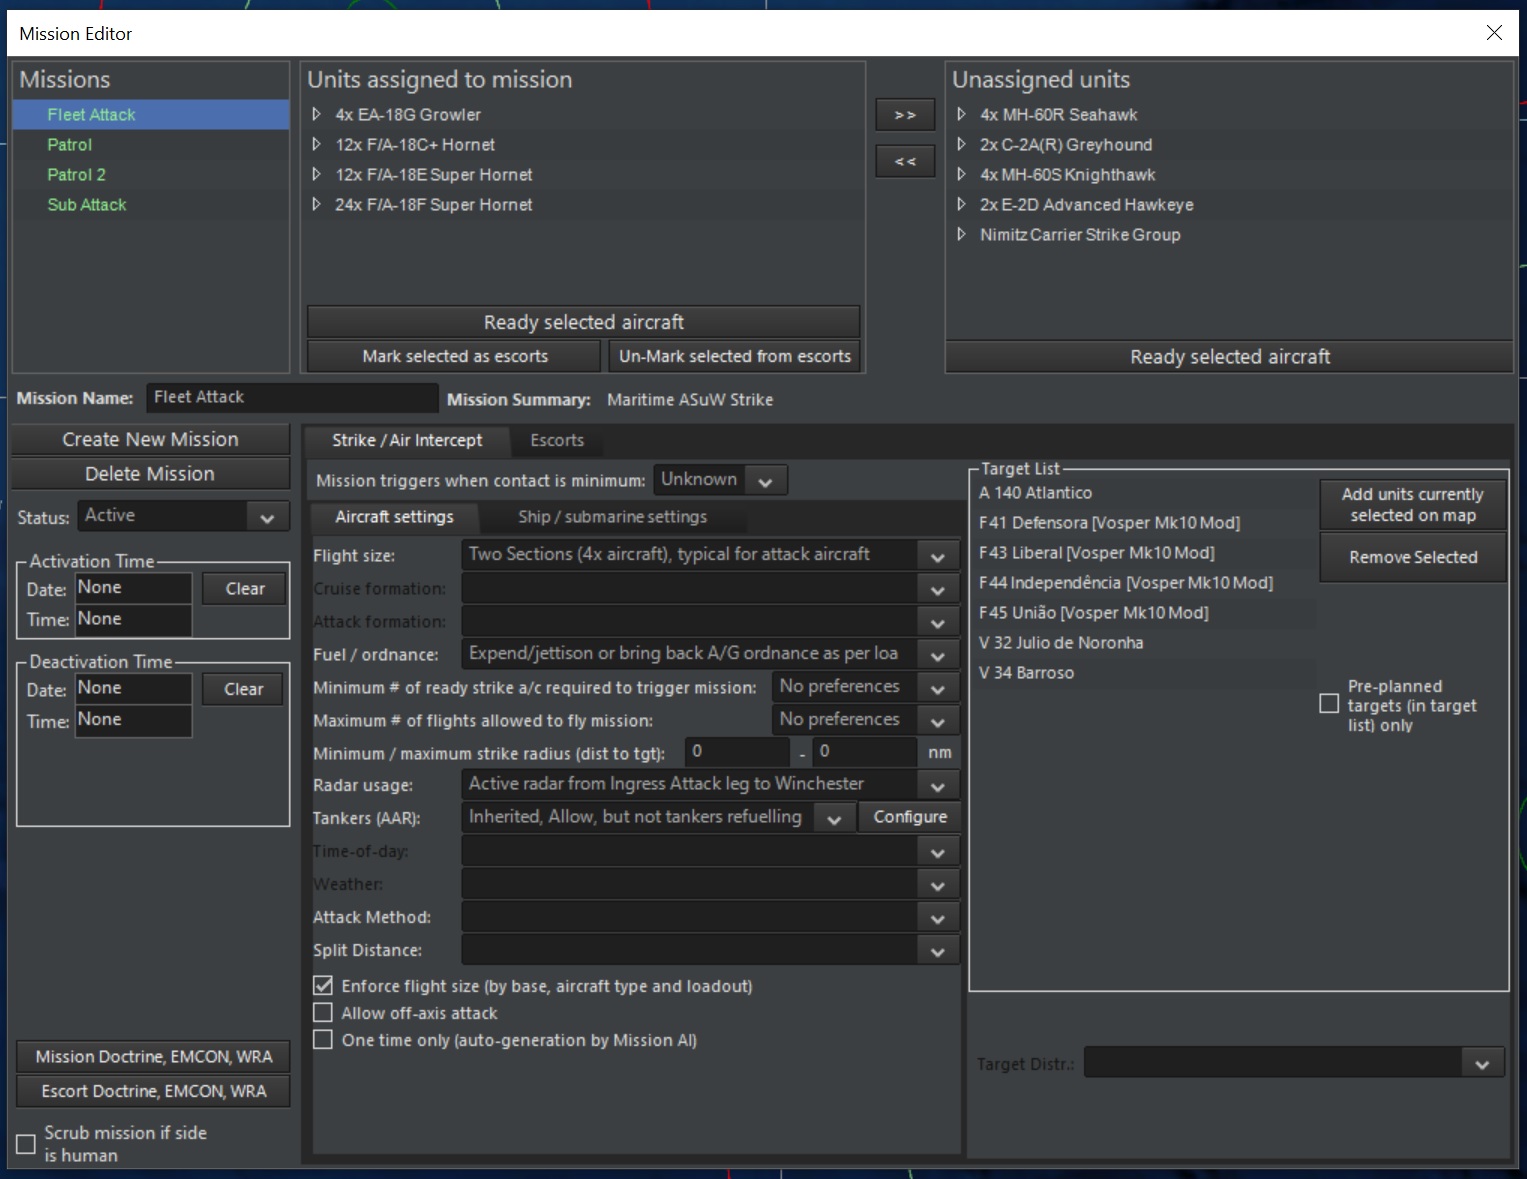Viewport: 1527px width, 1179px height.
Task: Expand the 2x E-2D Advanced Hawkeye group
Action: coord(961,205)
